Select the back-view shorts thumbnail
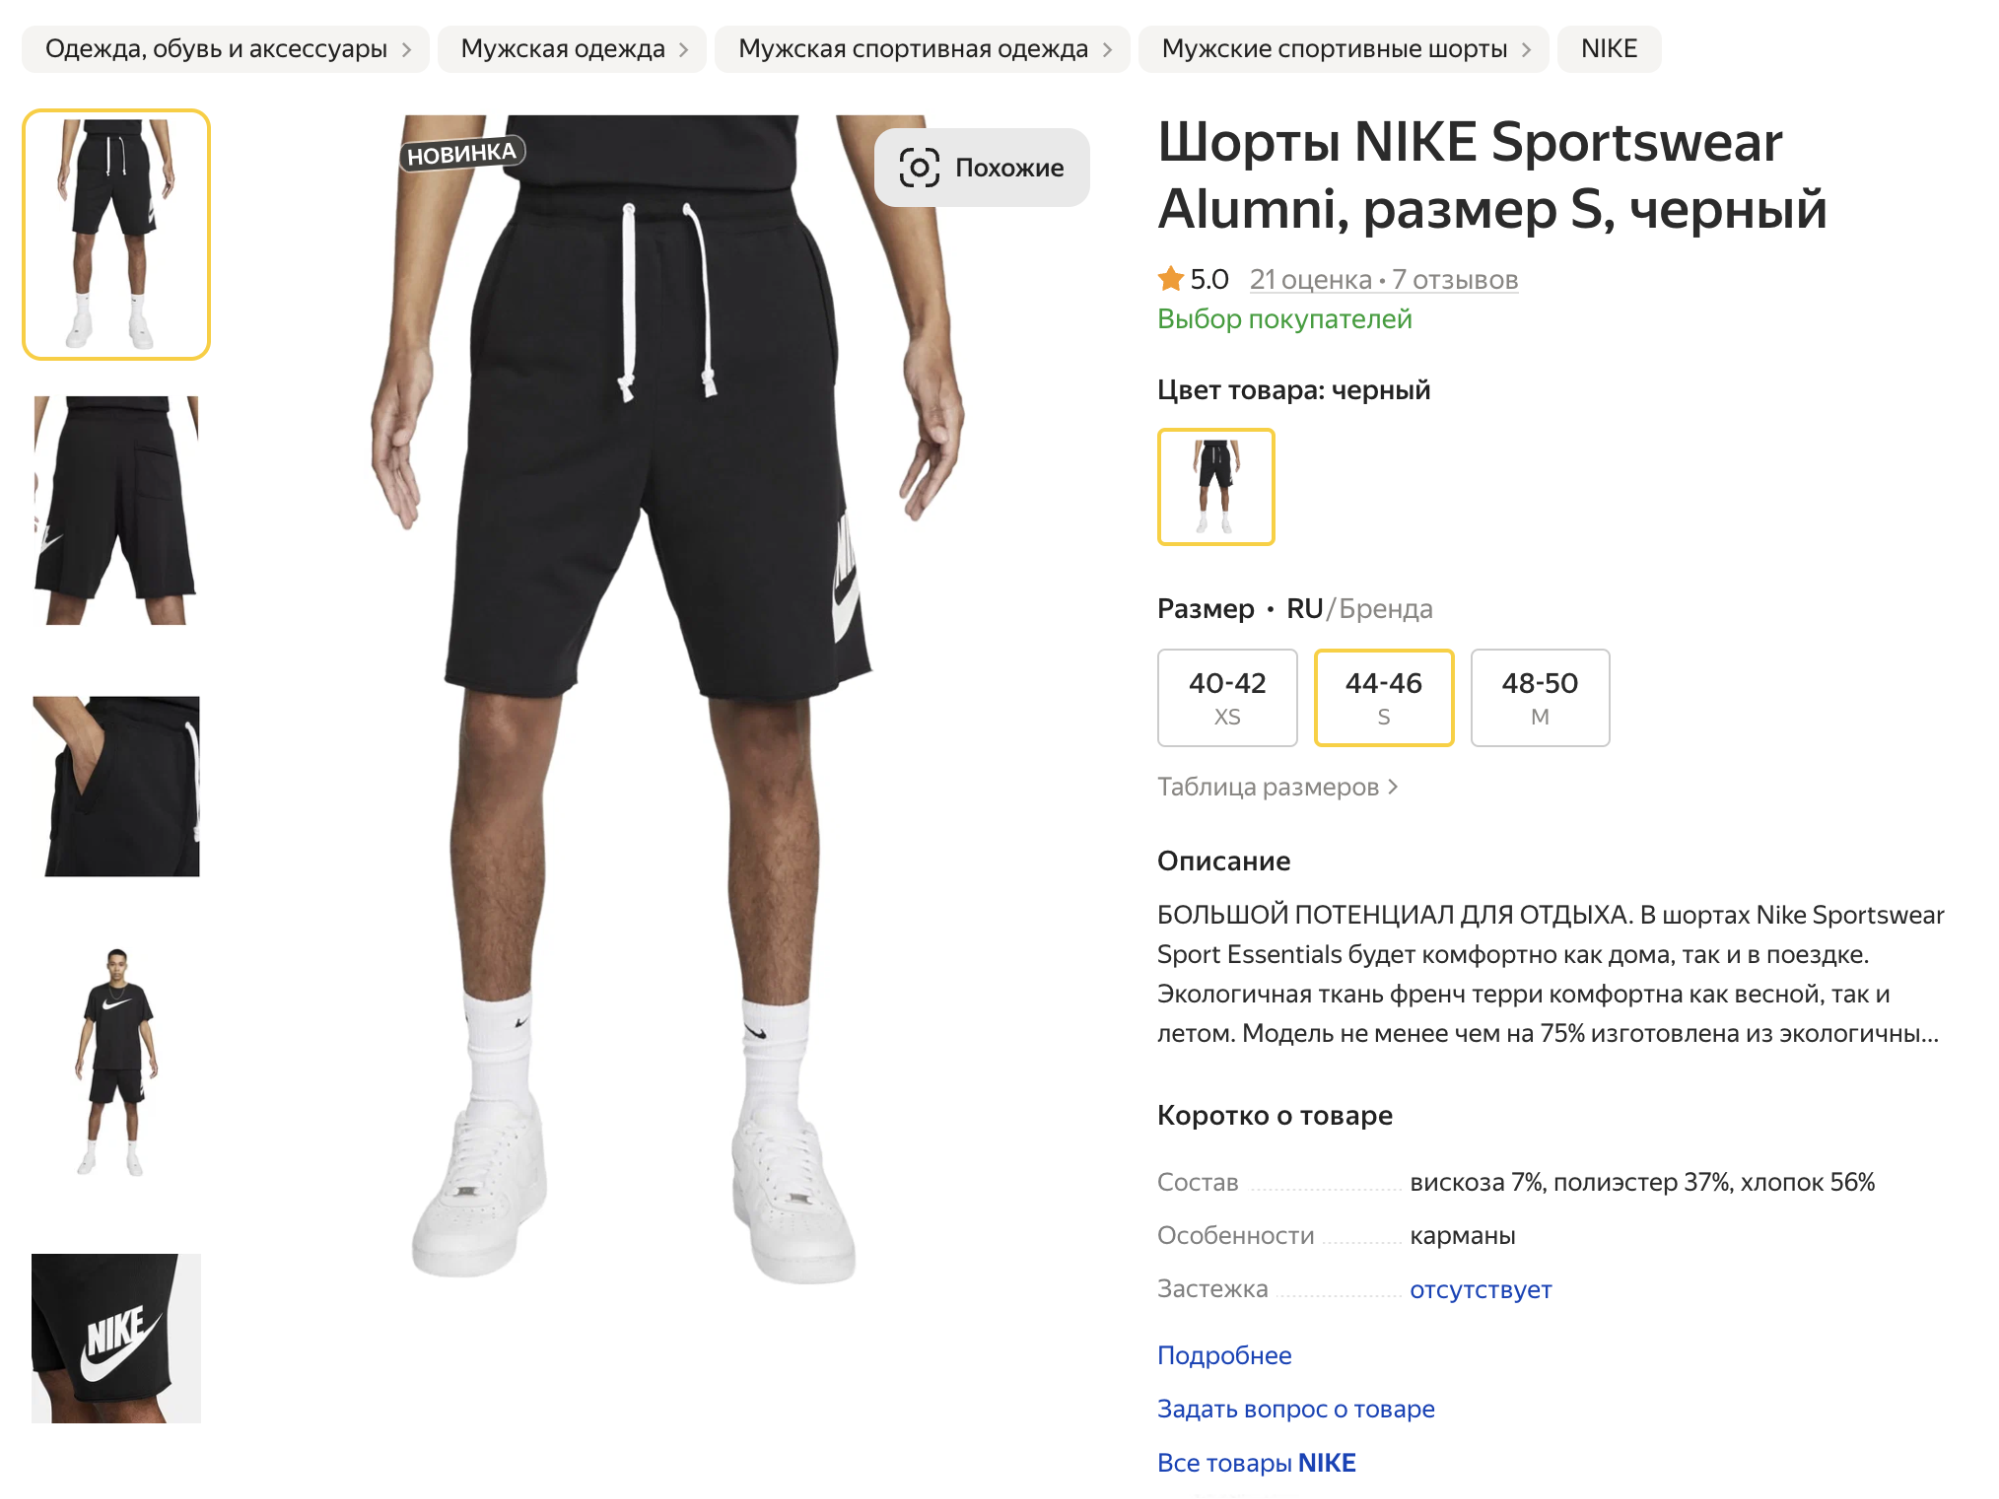The image size is (1999, 1499). click(x=116, y=510)
